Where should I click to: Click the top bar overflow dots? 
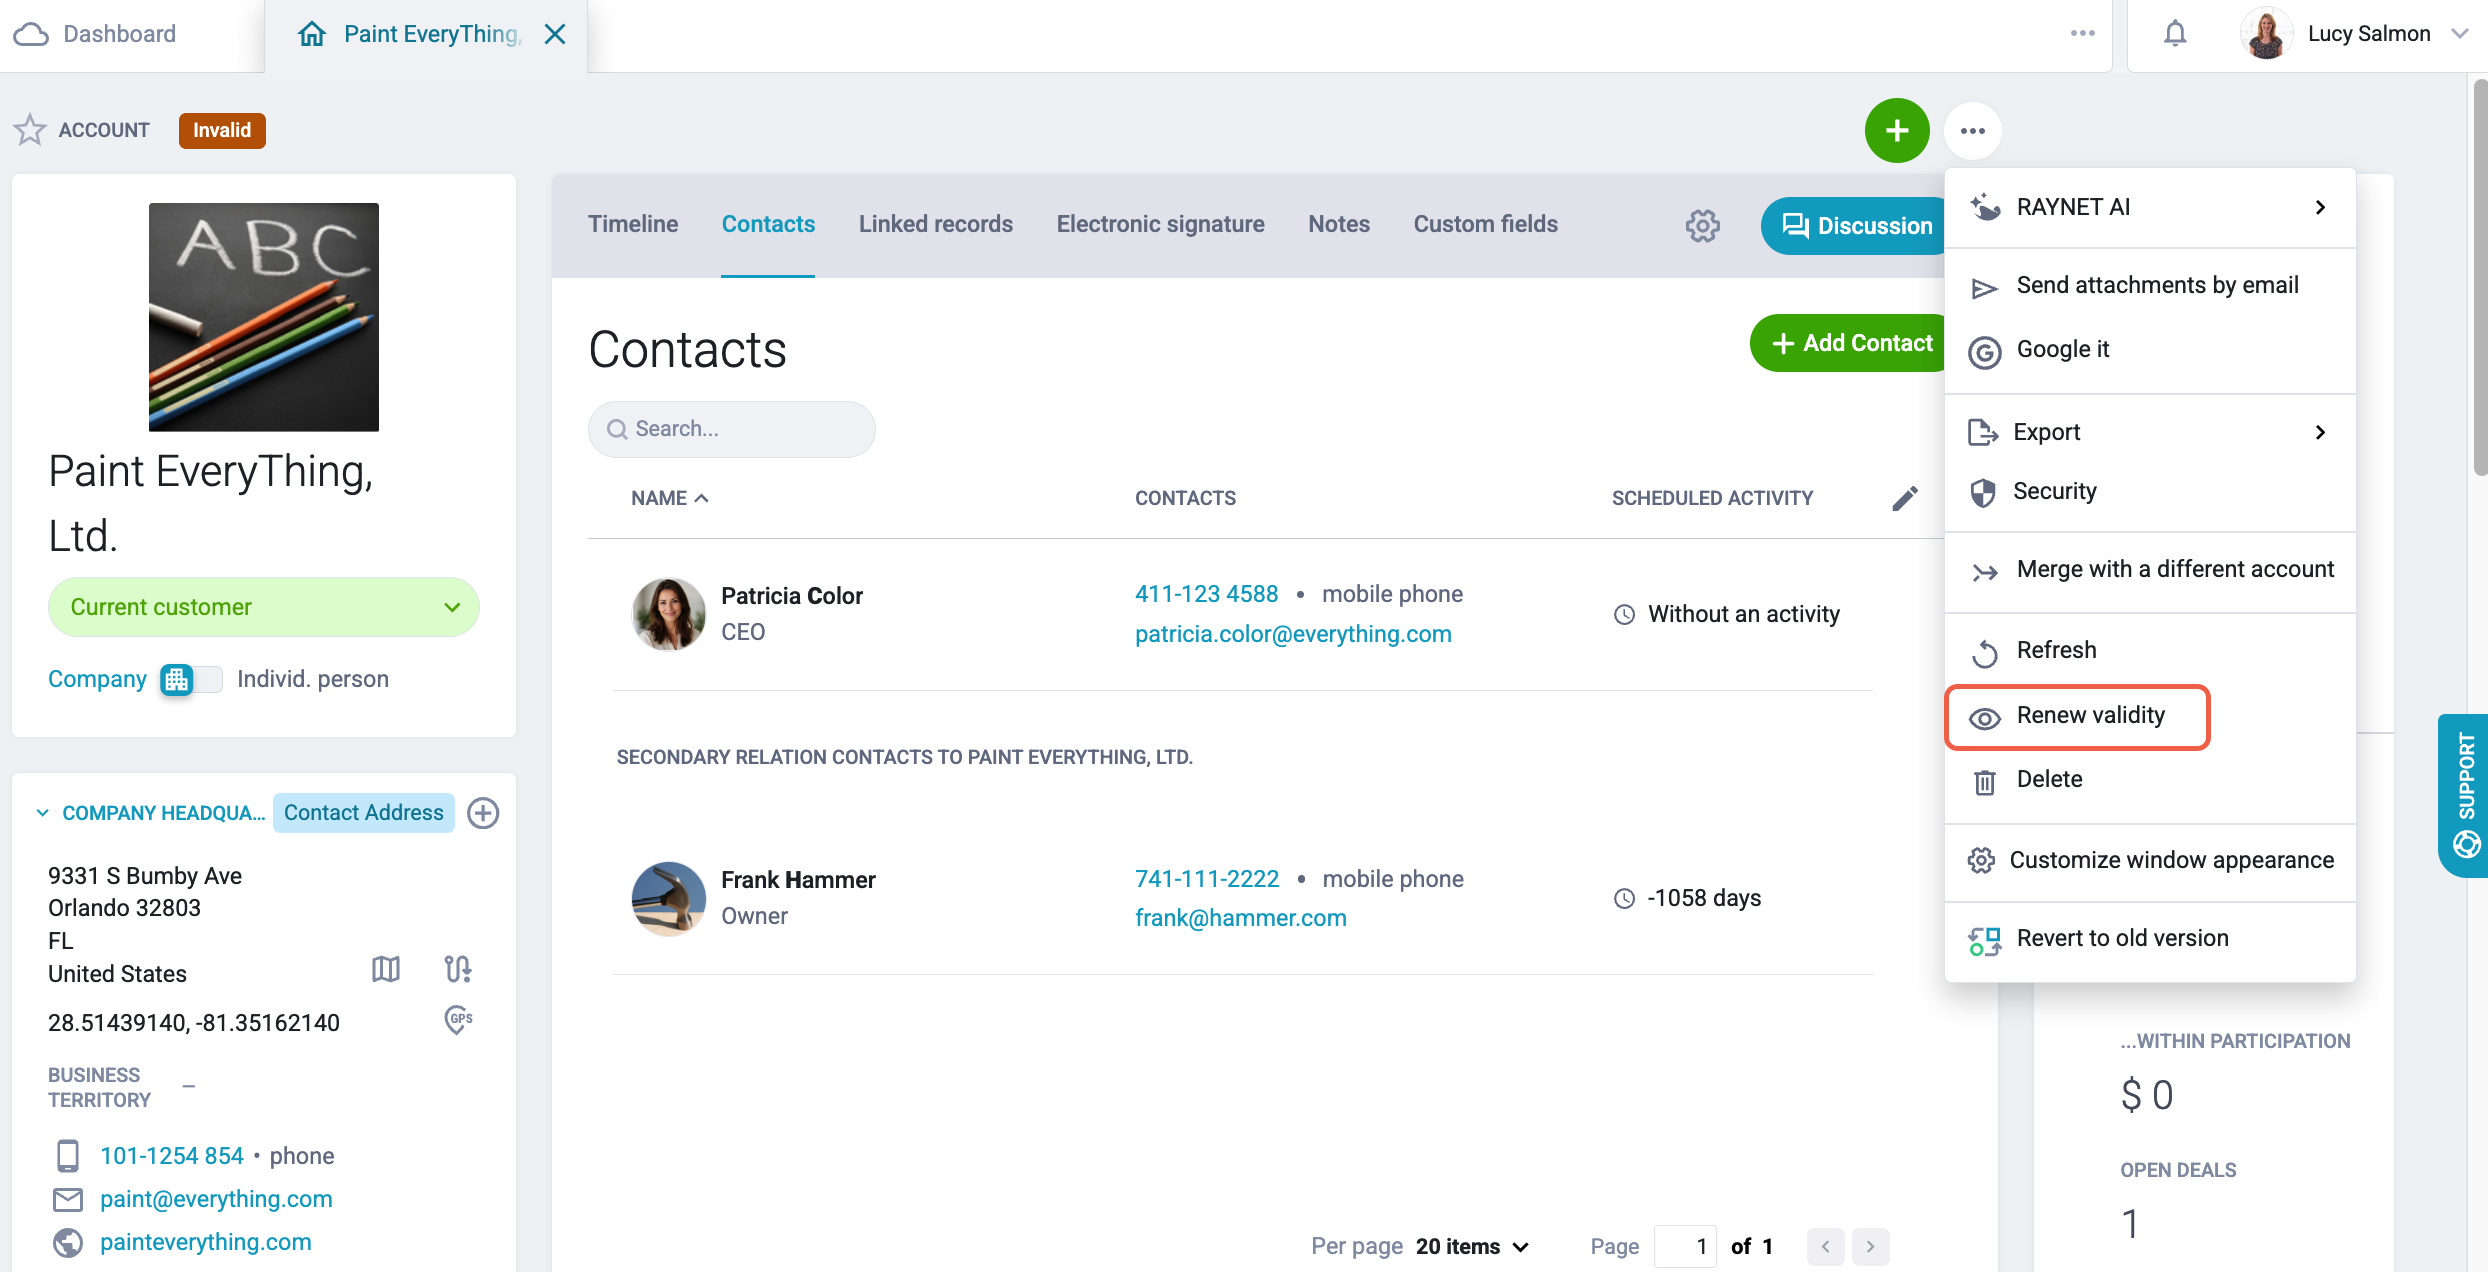pyautogui.click(x=2083, y=33)
